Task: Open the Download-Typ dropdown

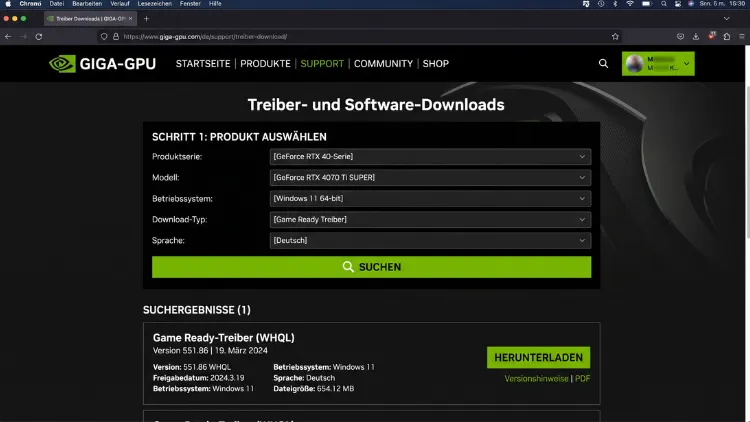Action: (430, 220)
